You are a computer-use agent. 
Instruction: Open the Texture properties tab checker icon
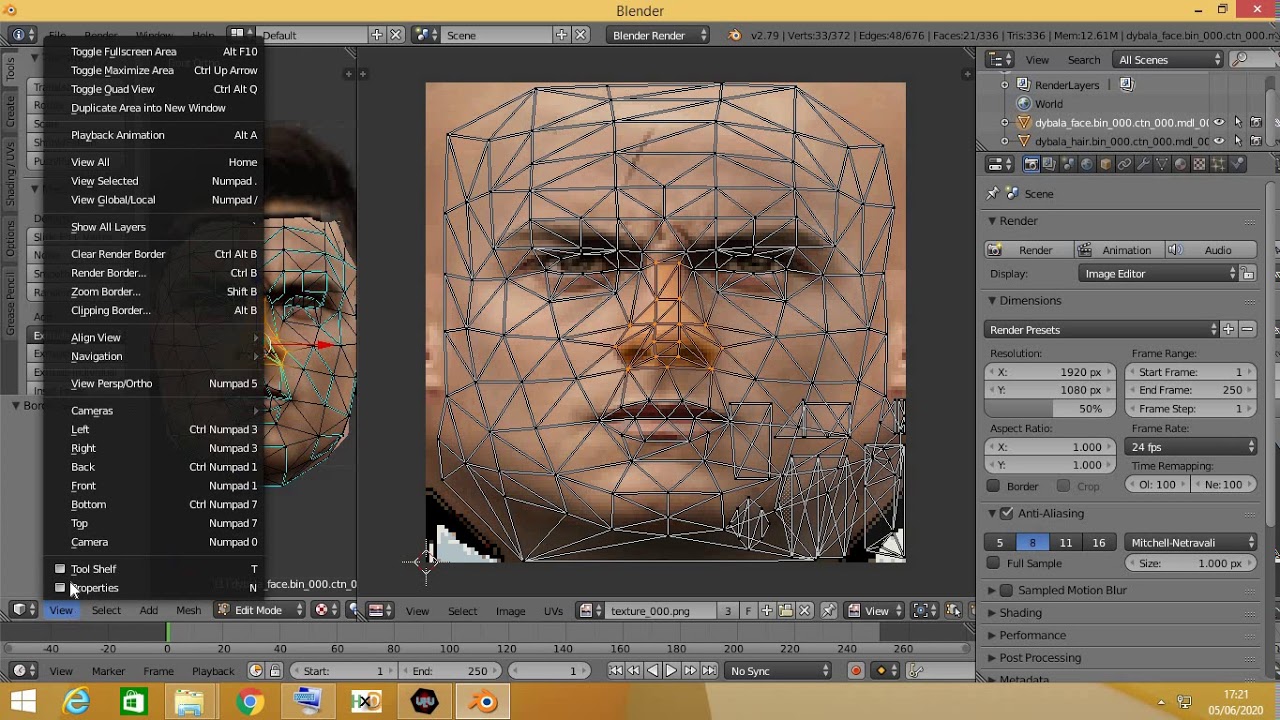(1199, 164)
